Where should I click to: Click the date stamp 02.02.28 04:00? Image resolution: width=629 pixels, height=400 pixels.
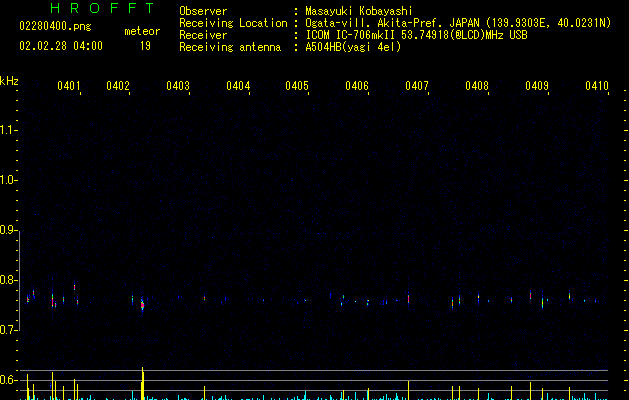pyautogui.click(x=61, y=46)
